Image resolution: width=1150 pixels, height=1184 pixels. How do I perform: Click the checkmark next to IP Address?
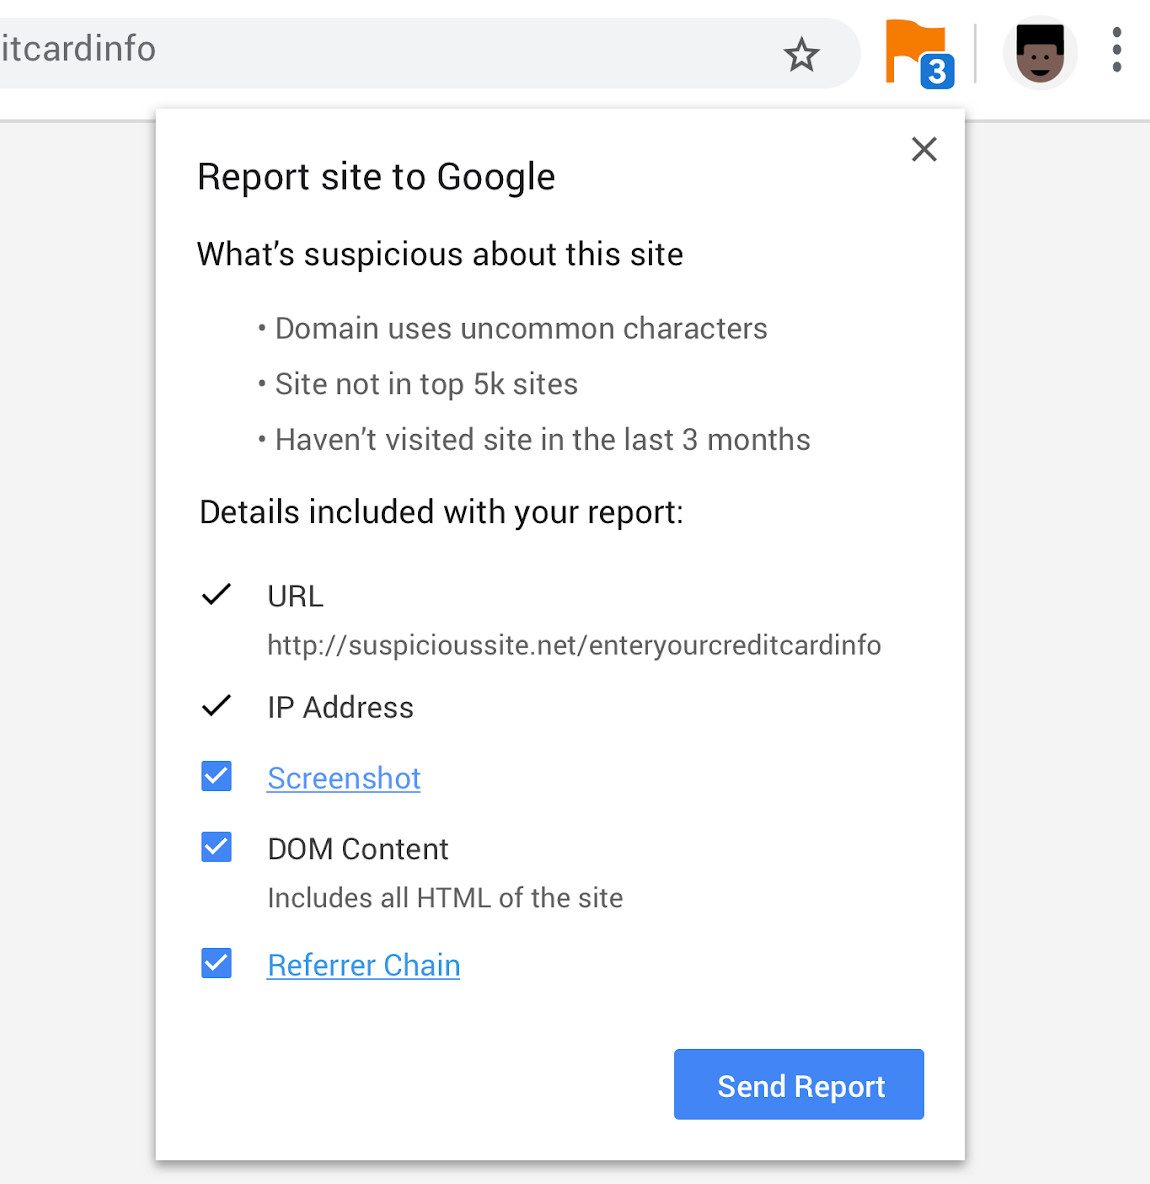point(216,706)
